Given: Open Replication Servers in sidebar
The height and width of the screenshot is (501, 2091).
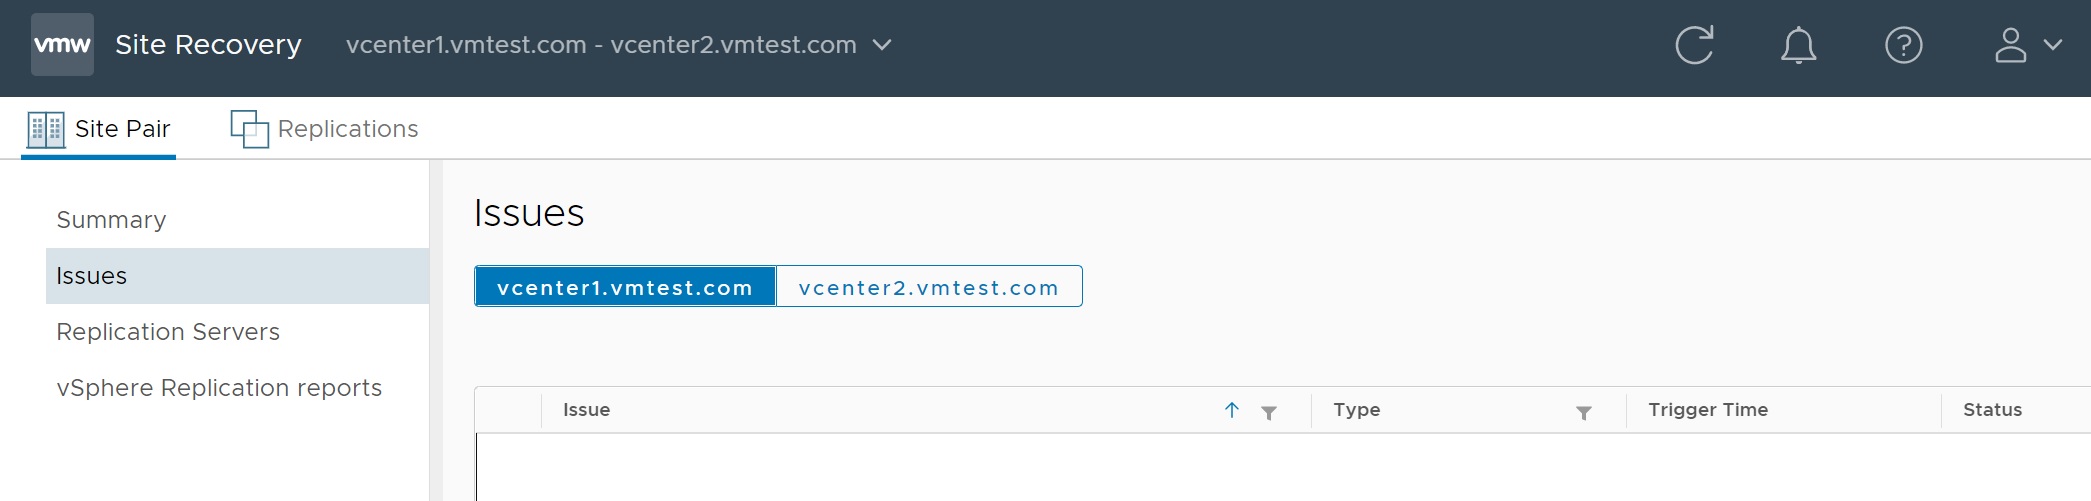Looking at the screenshot, I should [168, 332].
